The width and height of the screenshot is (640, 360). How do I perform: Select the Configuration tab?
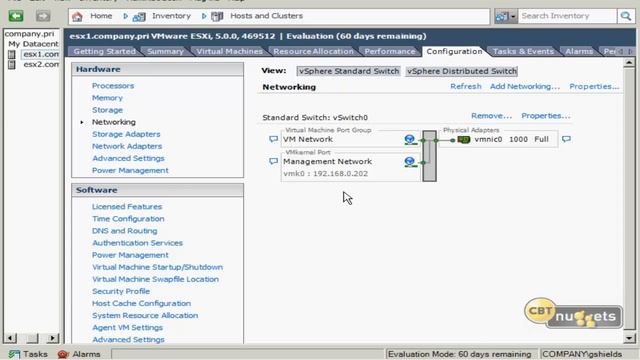click(x=454, y=51)
